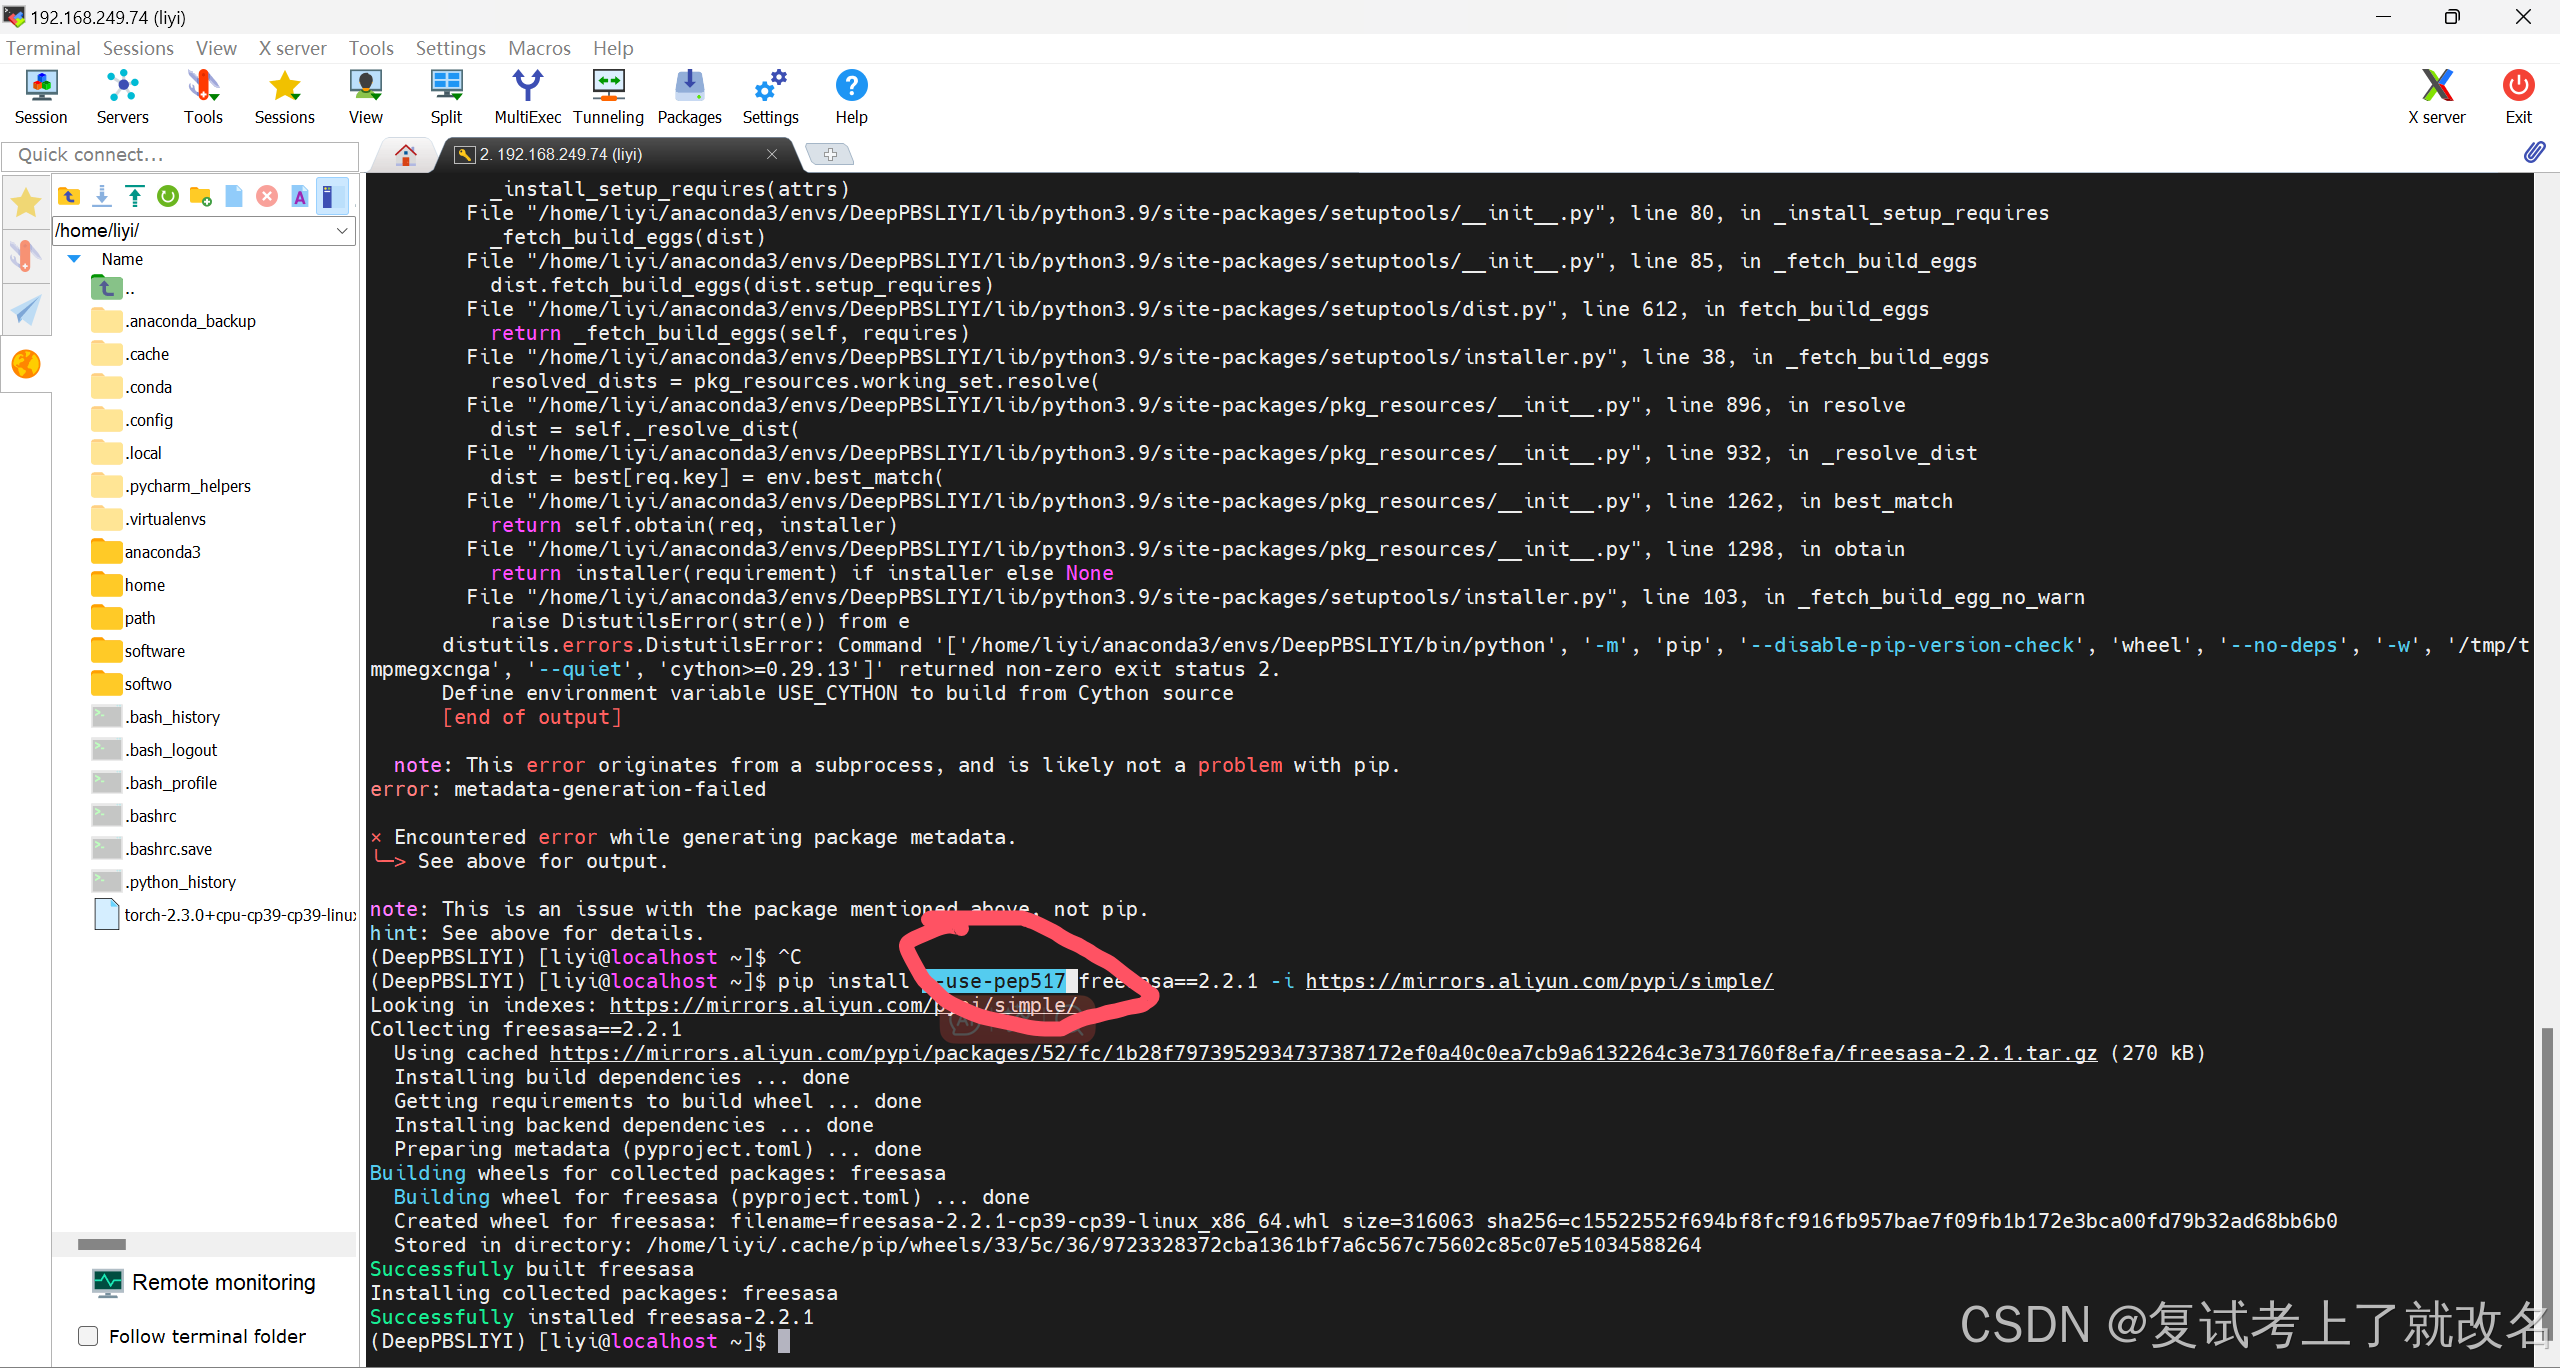The height and width of the screenshot is (1368, 2560).
Task: Click the SFTP upload arrow icon
Action: click(x=135, y=197)
